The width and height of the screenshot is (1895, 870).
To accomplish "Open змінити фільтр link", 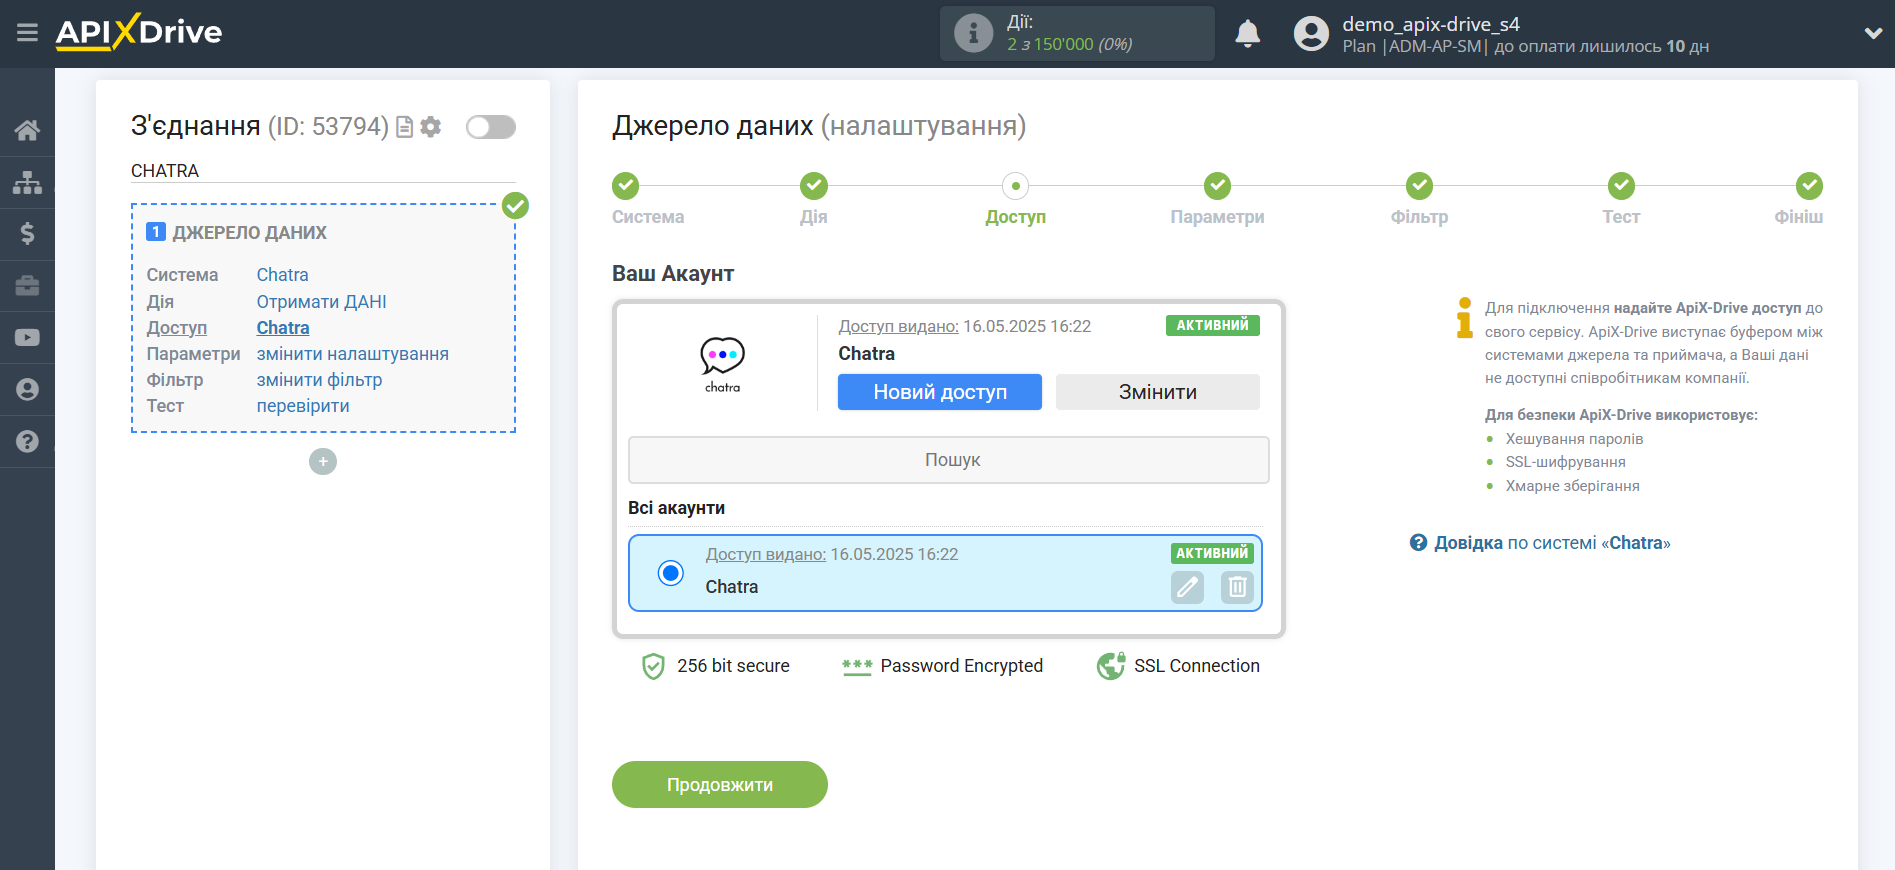I will [320, 379].
